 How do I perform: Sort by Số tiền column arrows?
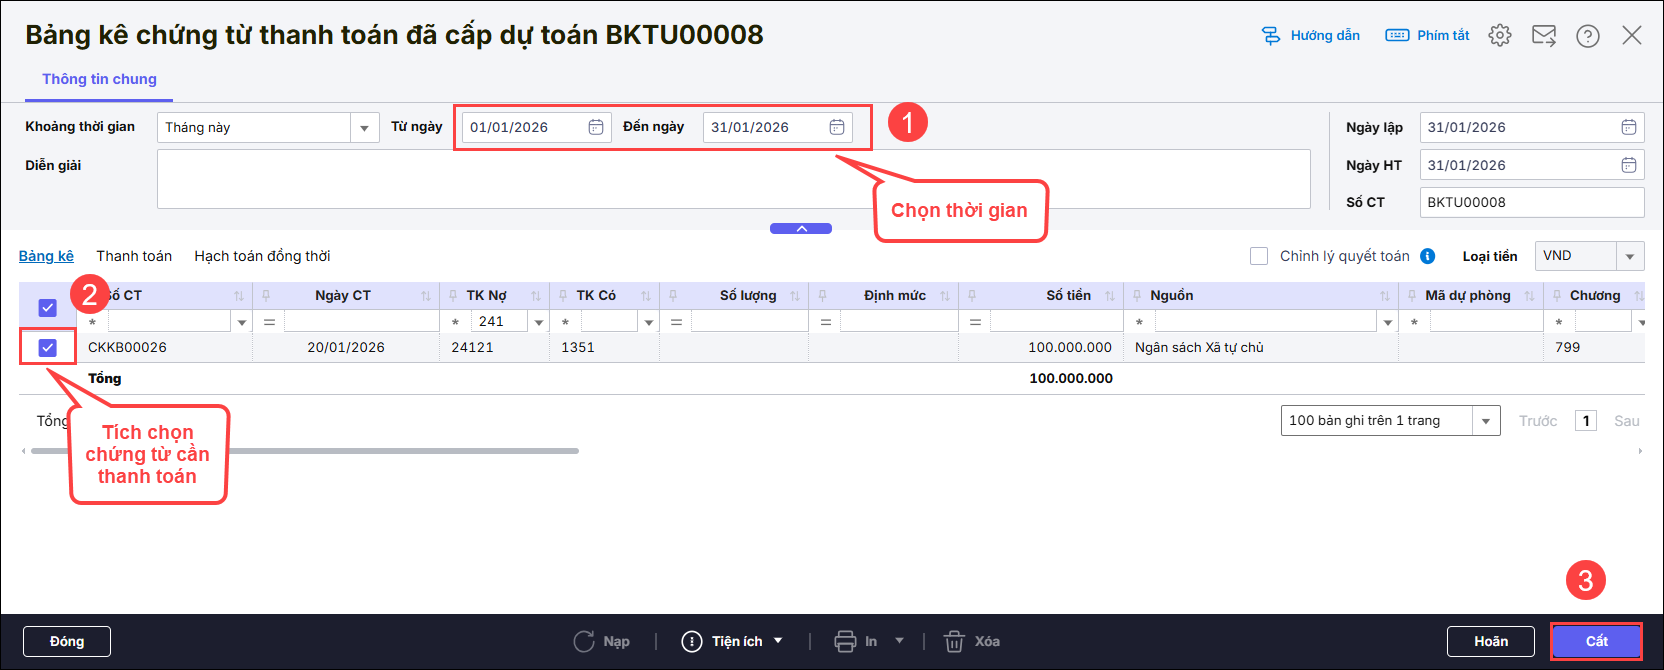pos(1110,296)
